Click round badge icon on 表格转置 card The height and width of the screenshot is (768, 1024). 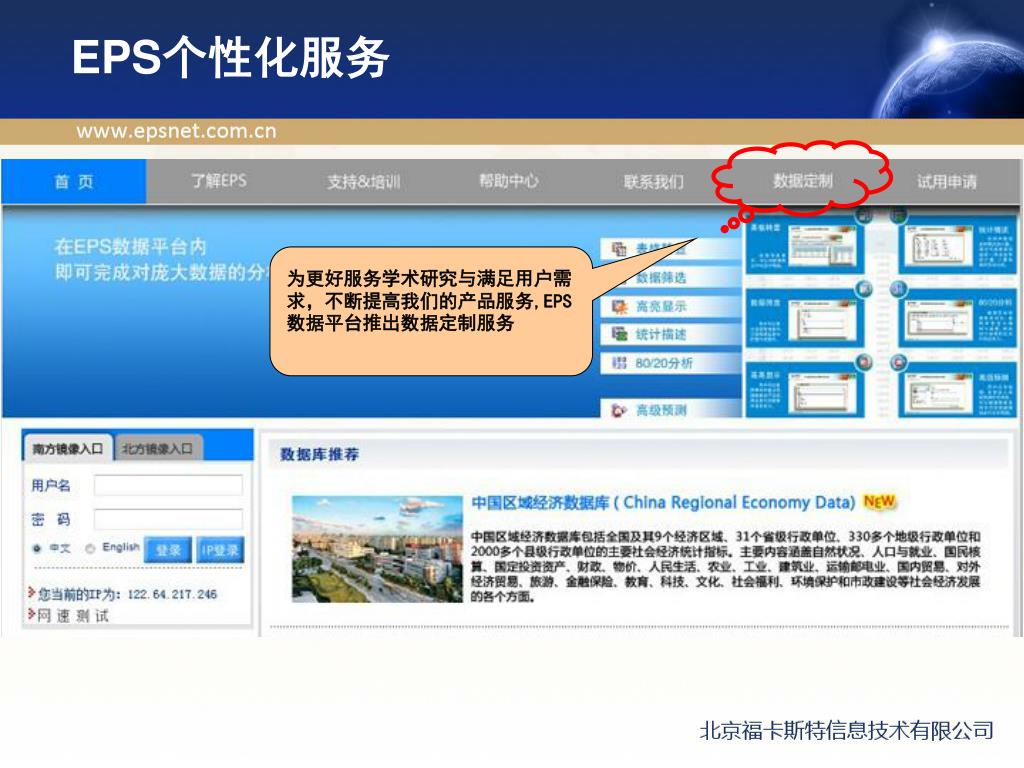tap(865, 215)
